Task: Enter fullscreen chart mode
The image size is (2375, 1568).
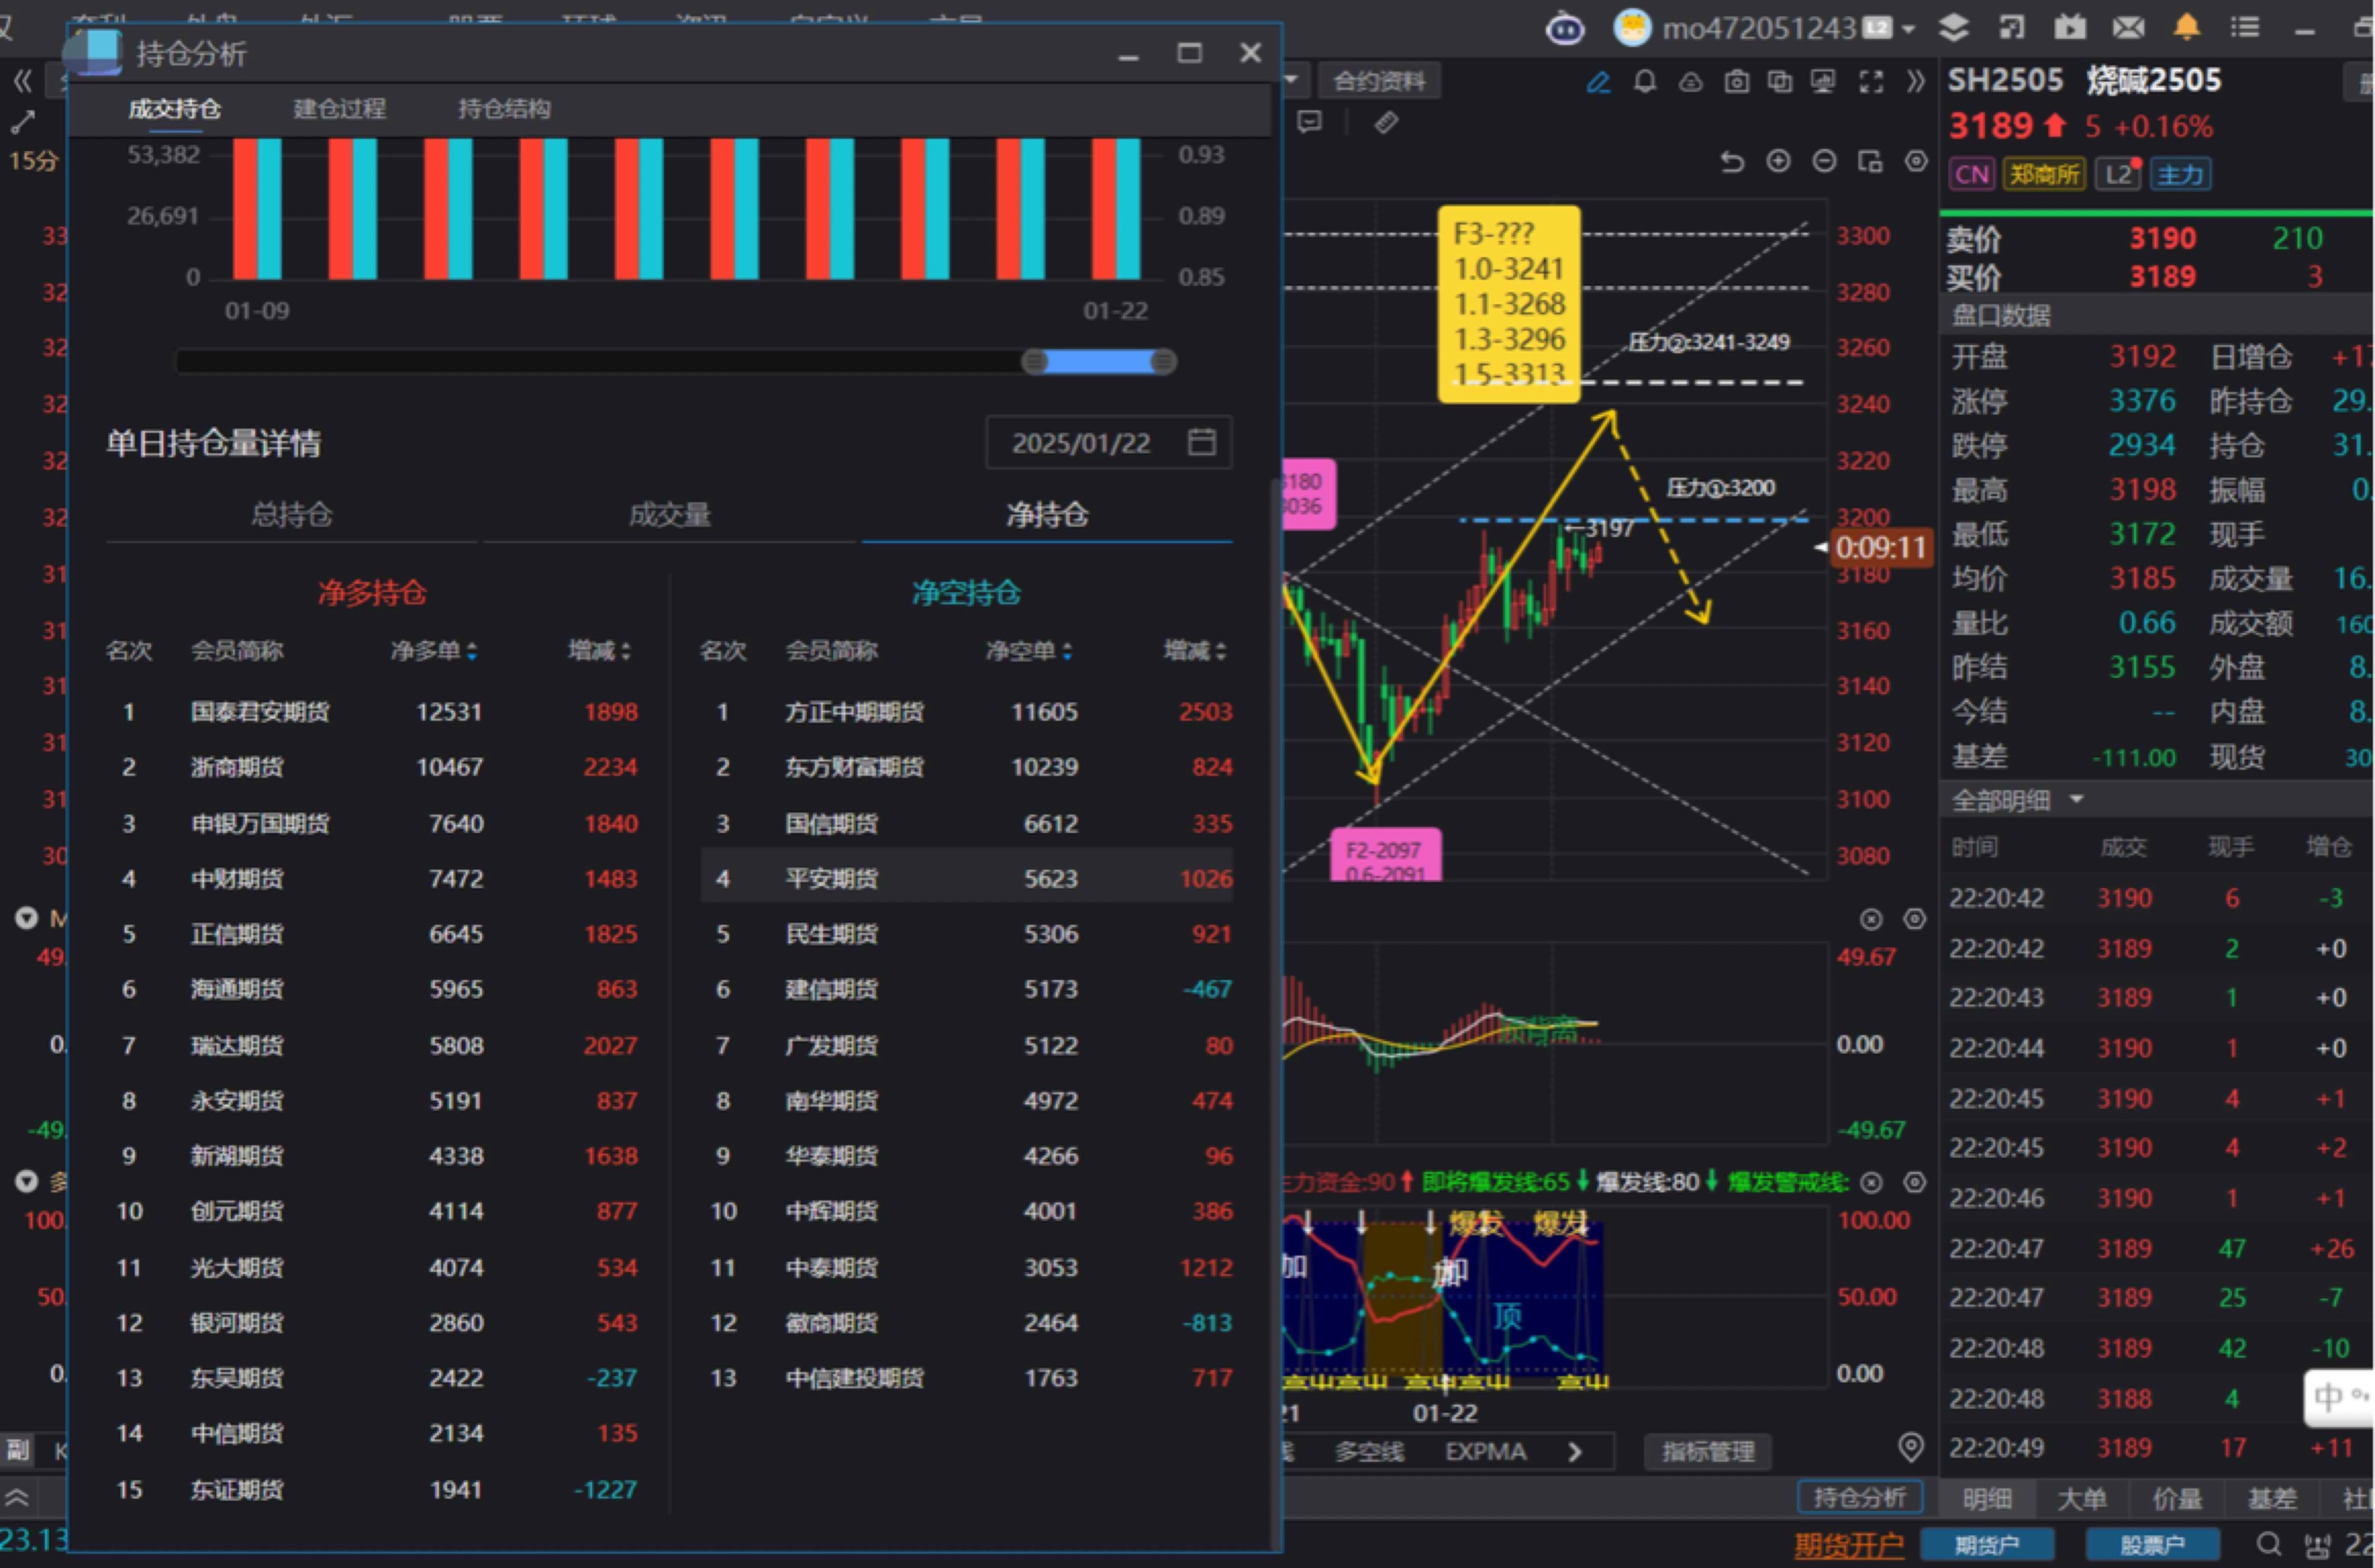Action: 1871,82
